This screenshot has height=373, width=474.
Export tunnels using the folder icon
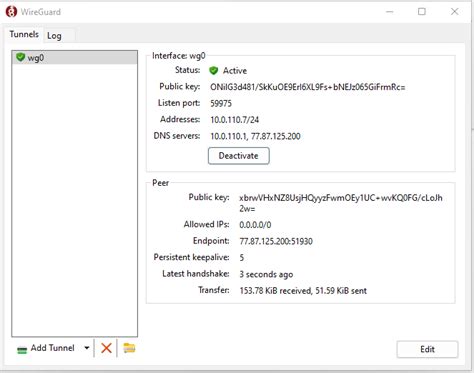pos(129,348)
